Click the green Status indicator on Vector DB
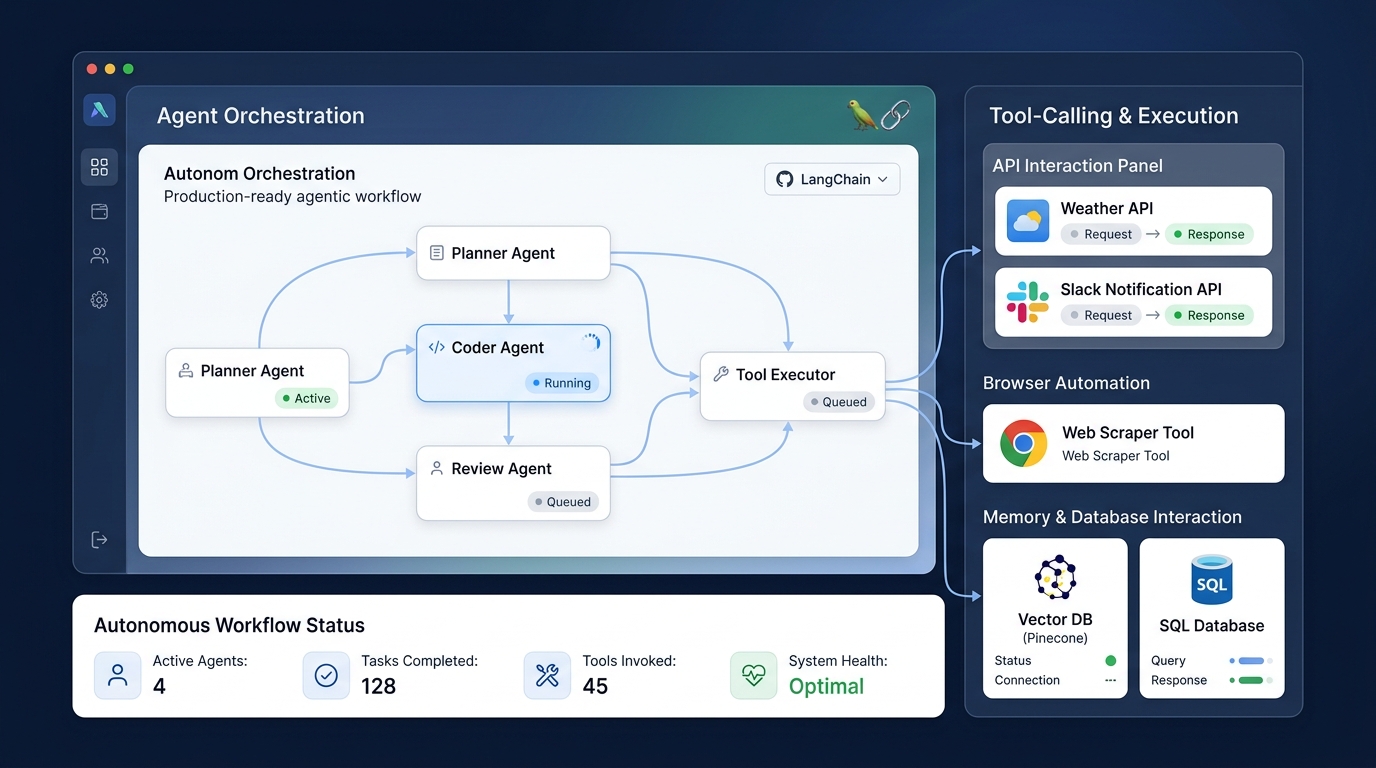 (x=1110, y=661)
